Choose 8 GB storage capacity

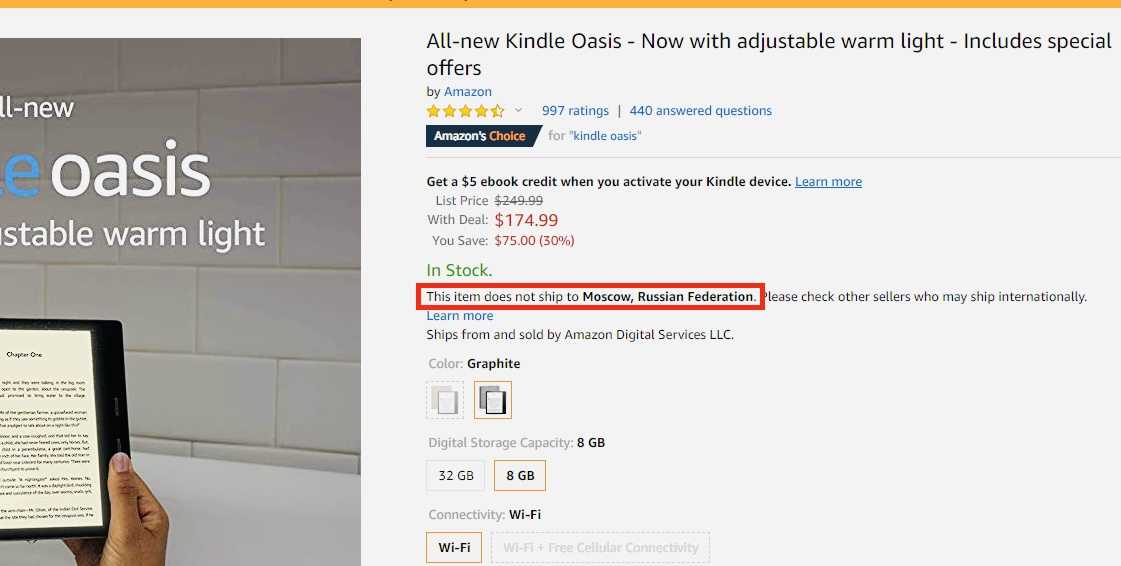pyautogui.click(x=520, y=476)
